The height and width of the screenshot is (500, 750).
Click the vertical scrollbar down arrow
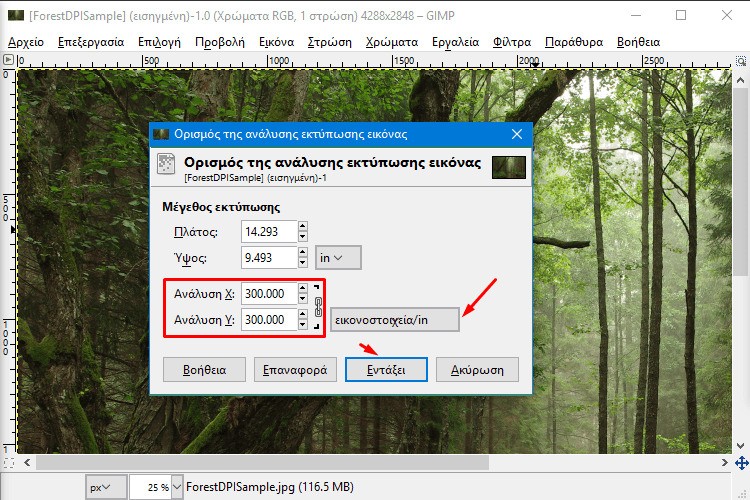[x=740, y=445]
